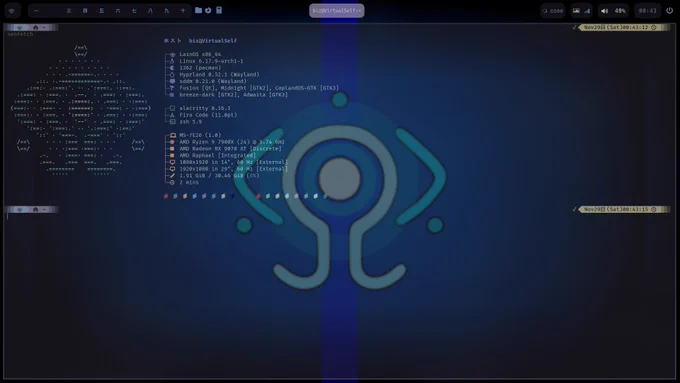Select the 'Hyprland 0.52.1 (Wayland)' line
680x383 pixels.
pyautogui.click(x=219, y=75)
